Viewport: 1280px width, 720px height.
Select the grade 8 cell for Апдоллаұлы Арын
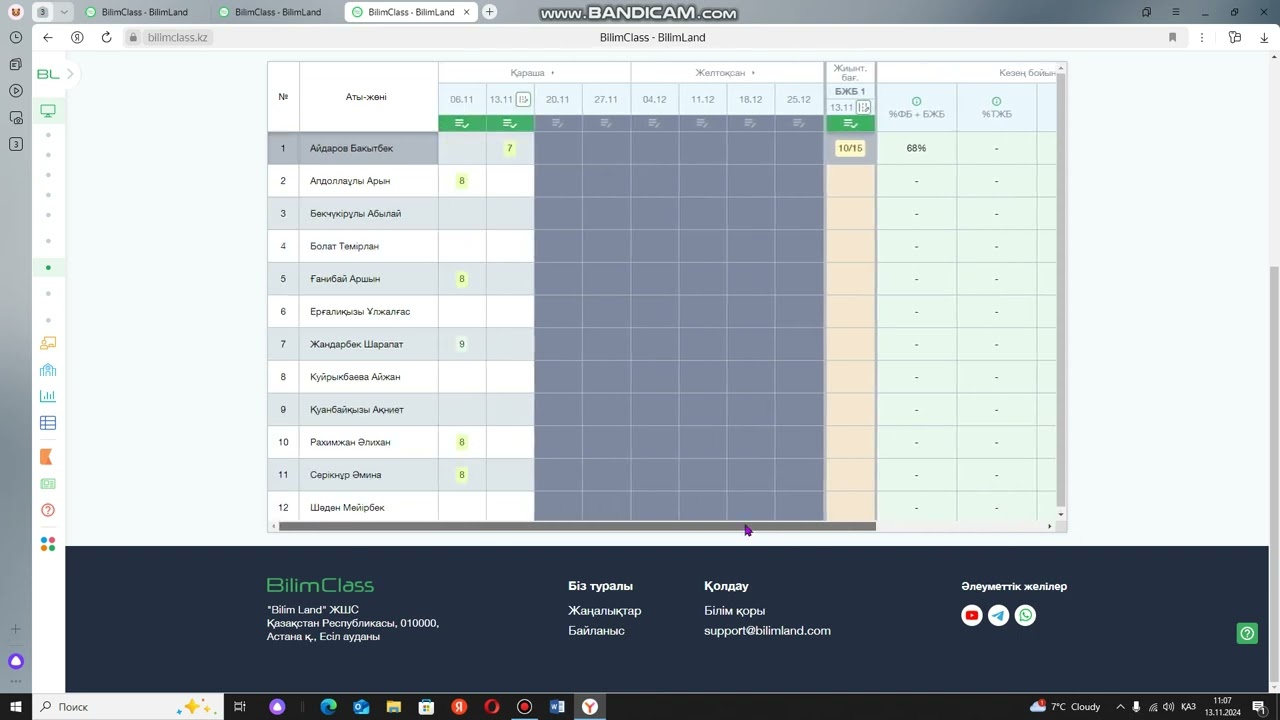click(462, 181)
